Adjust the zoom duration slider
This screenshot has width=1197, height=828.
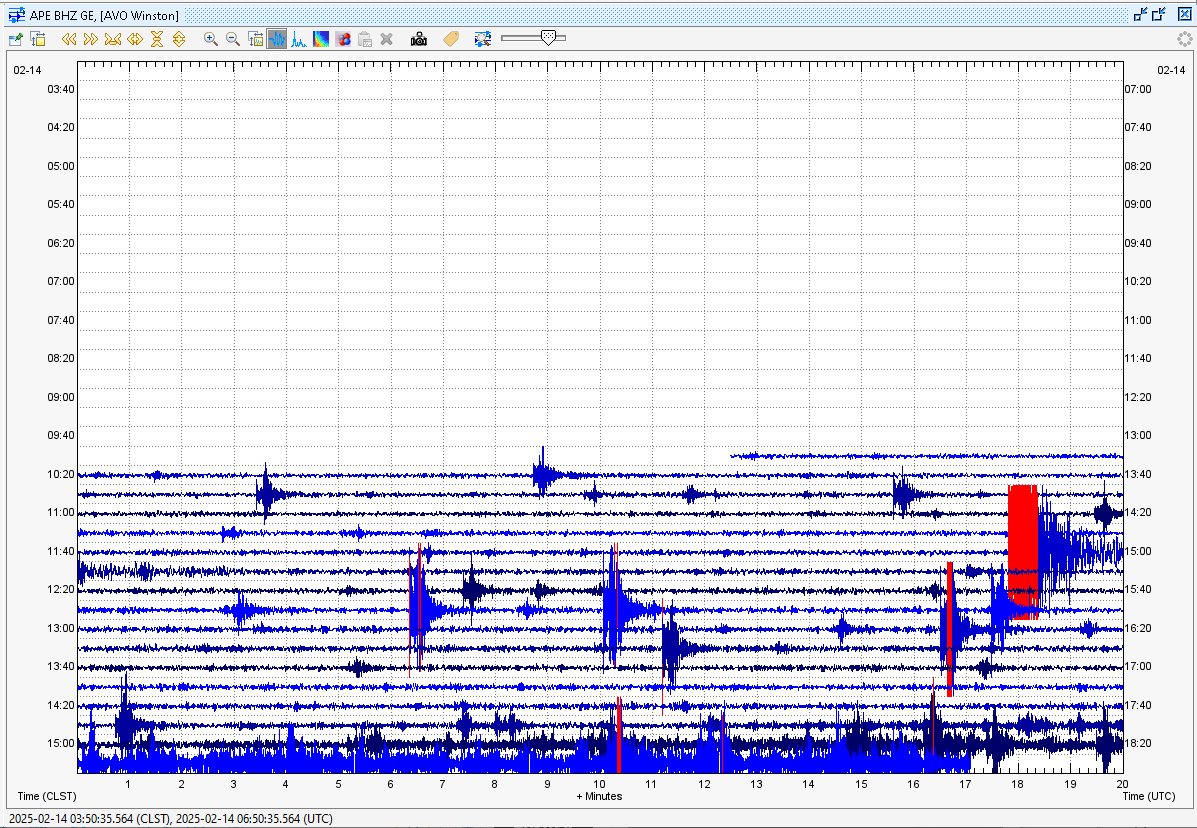(548, 39)
